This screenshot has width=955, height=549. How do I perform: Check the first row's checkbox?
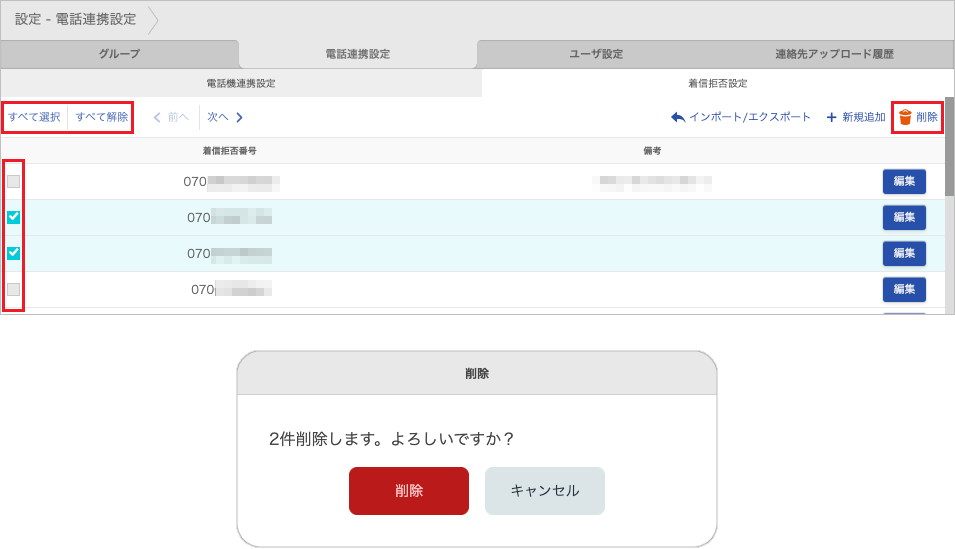[x=13, y=181]
